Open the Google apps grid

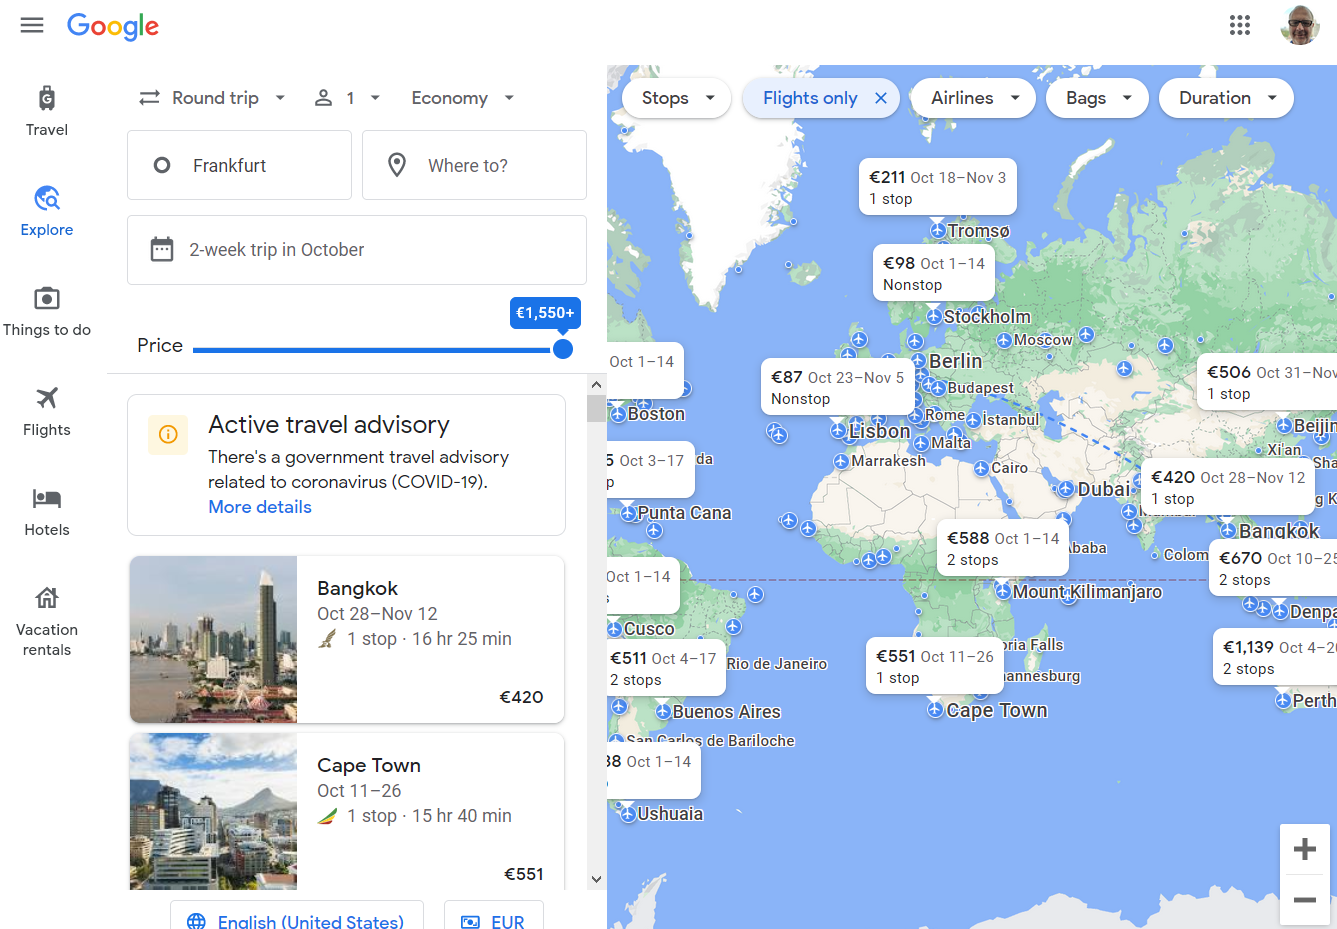[x=1240, y=25]
